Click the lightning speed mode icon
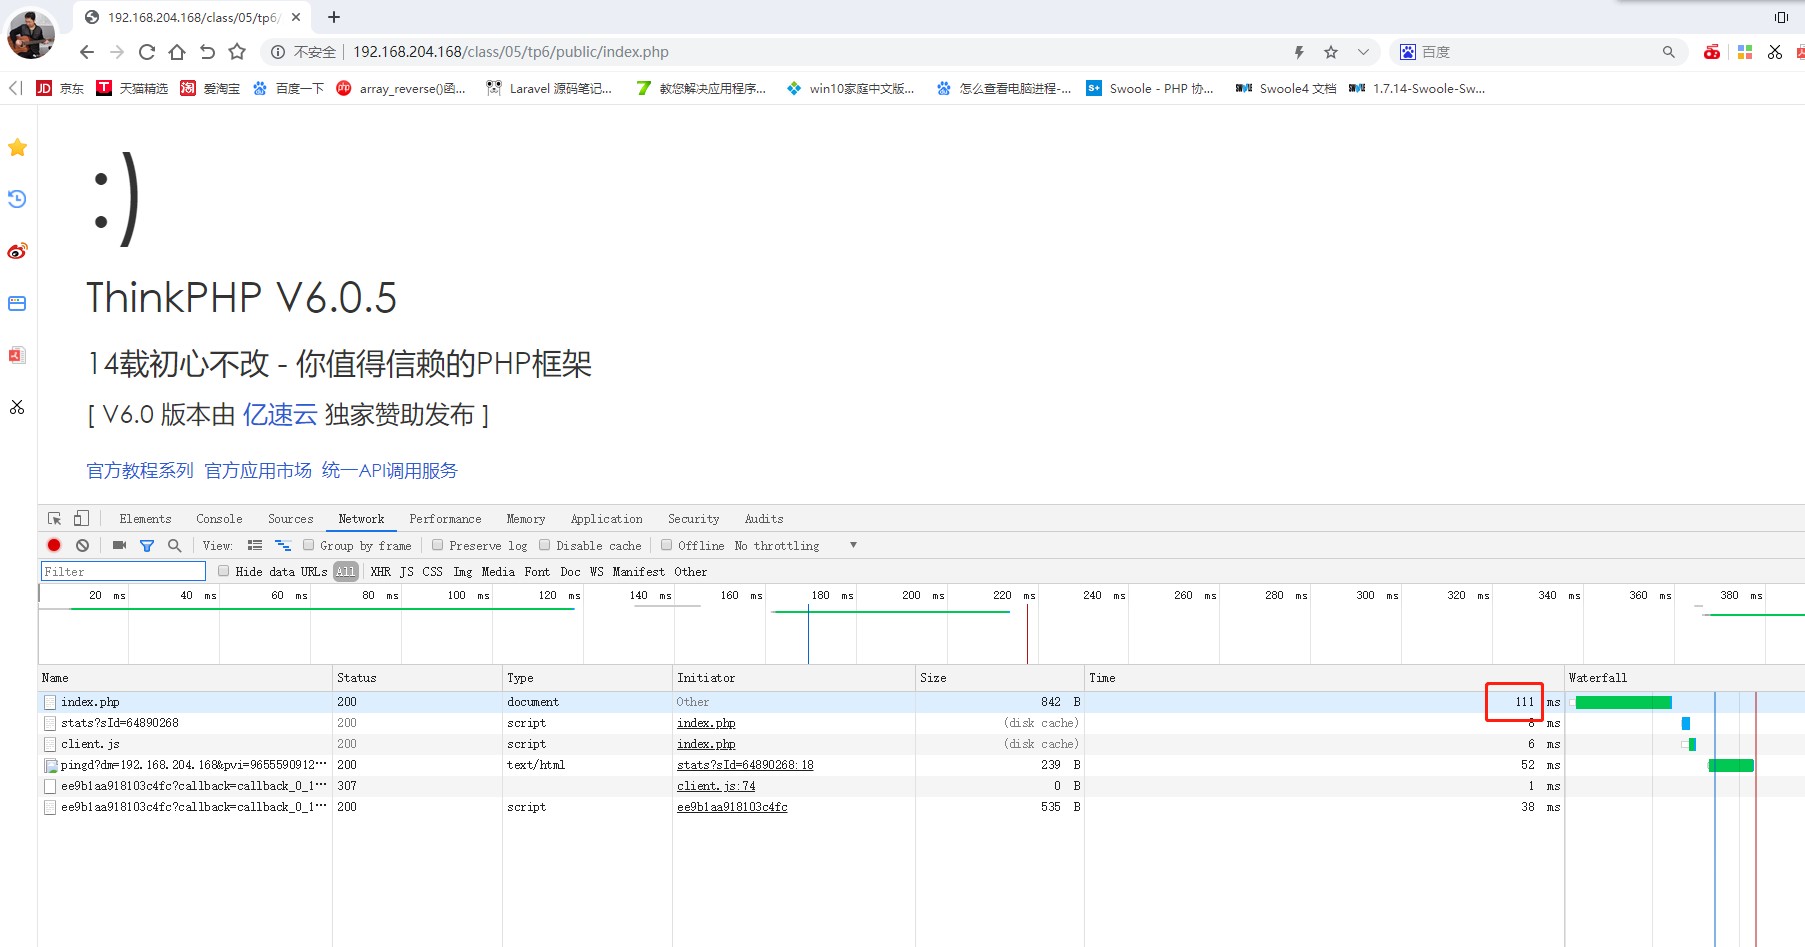 pos(1299,52)
